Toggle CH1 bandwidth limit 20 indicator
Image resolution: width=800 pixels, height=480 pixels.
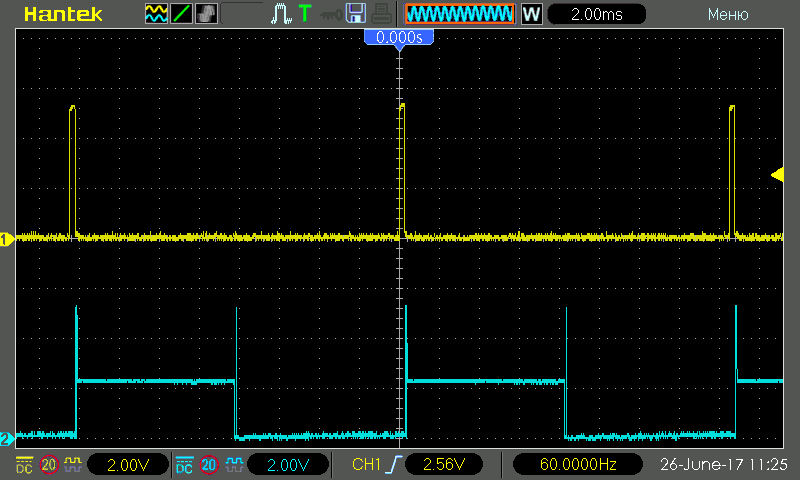48,465
